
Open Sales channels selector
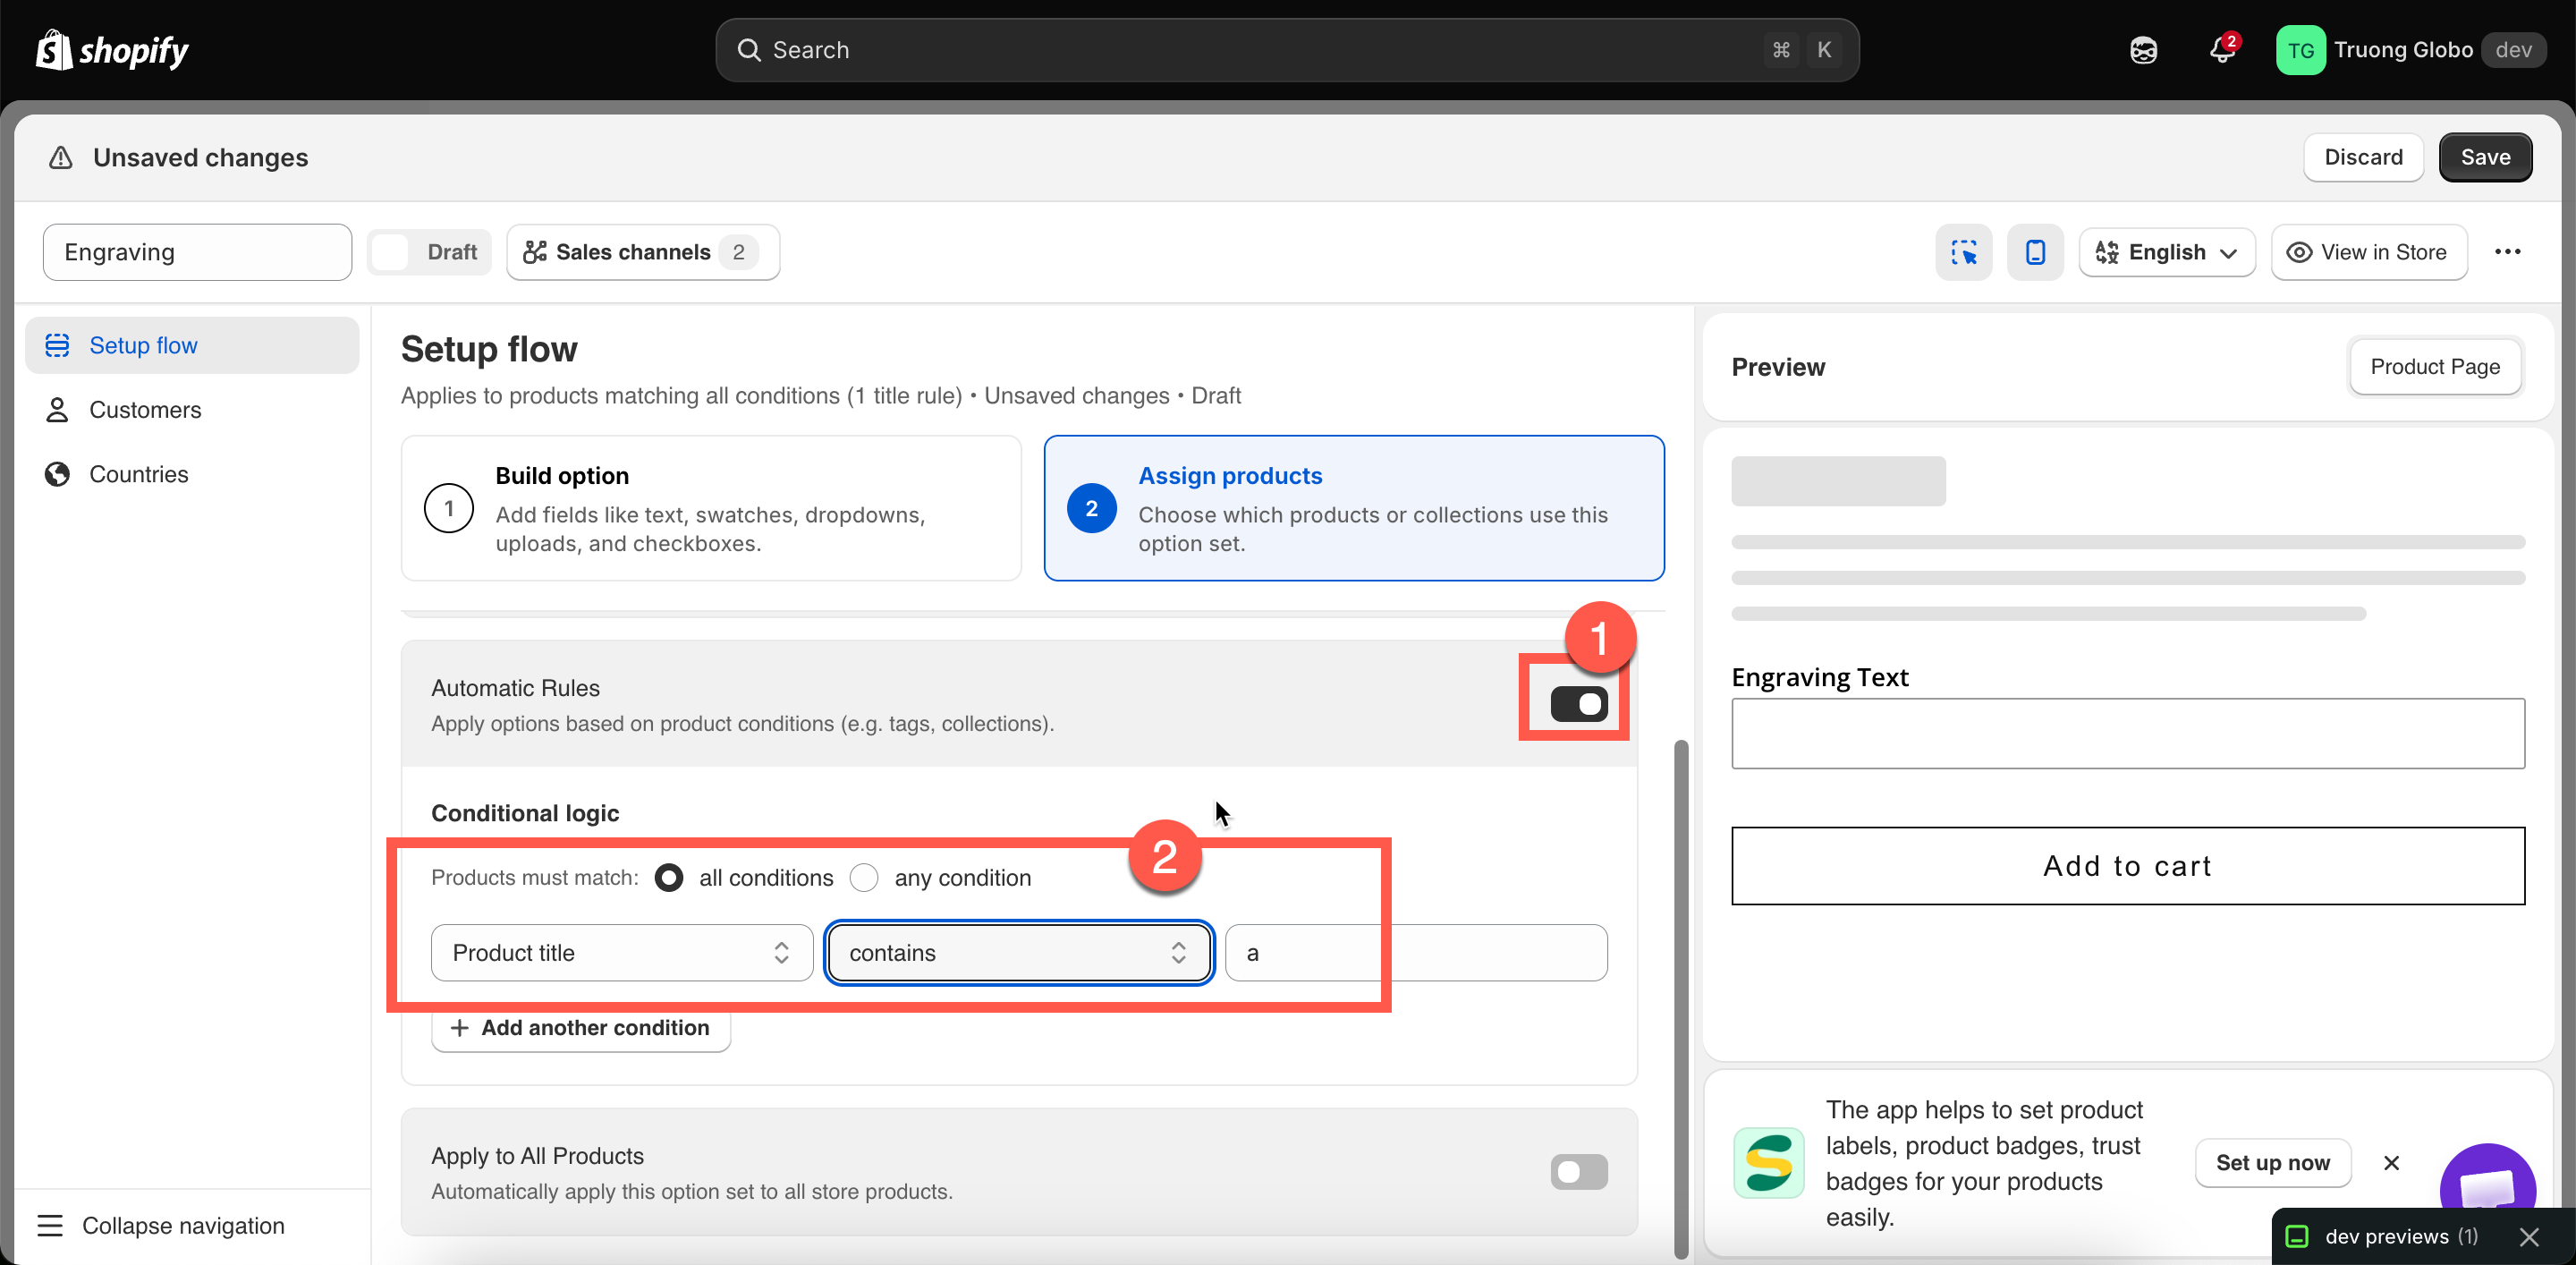tap(643, 252)
